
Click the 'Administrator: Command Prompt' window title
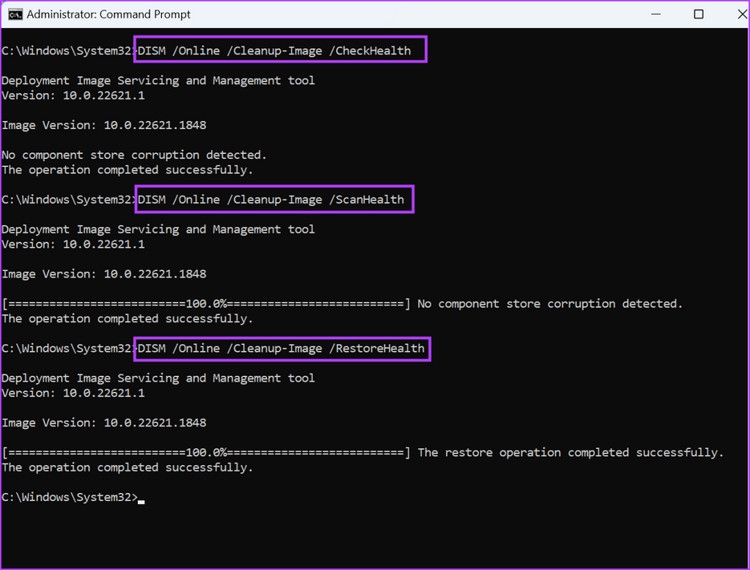(109, 15)
